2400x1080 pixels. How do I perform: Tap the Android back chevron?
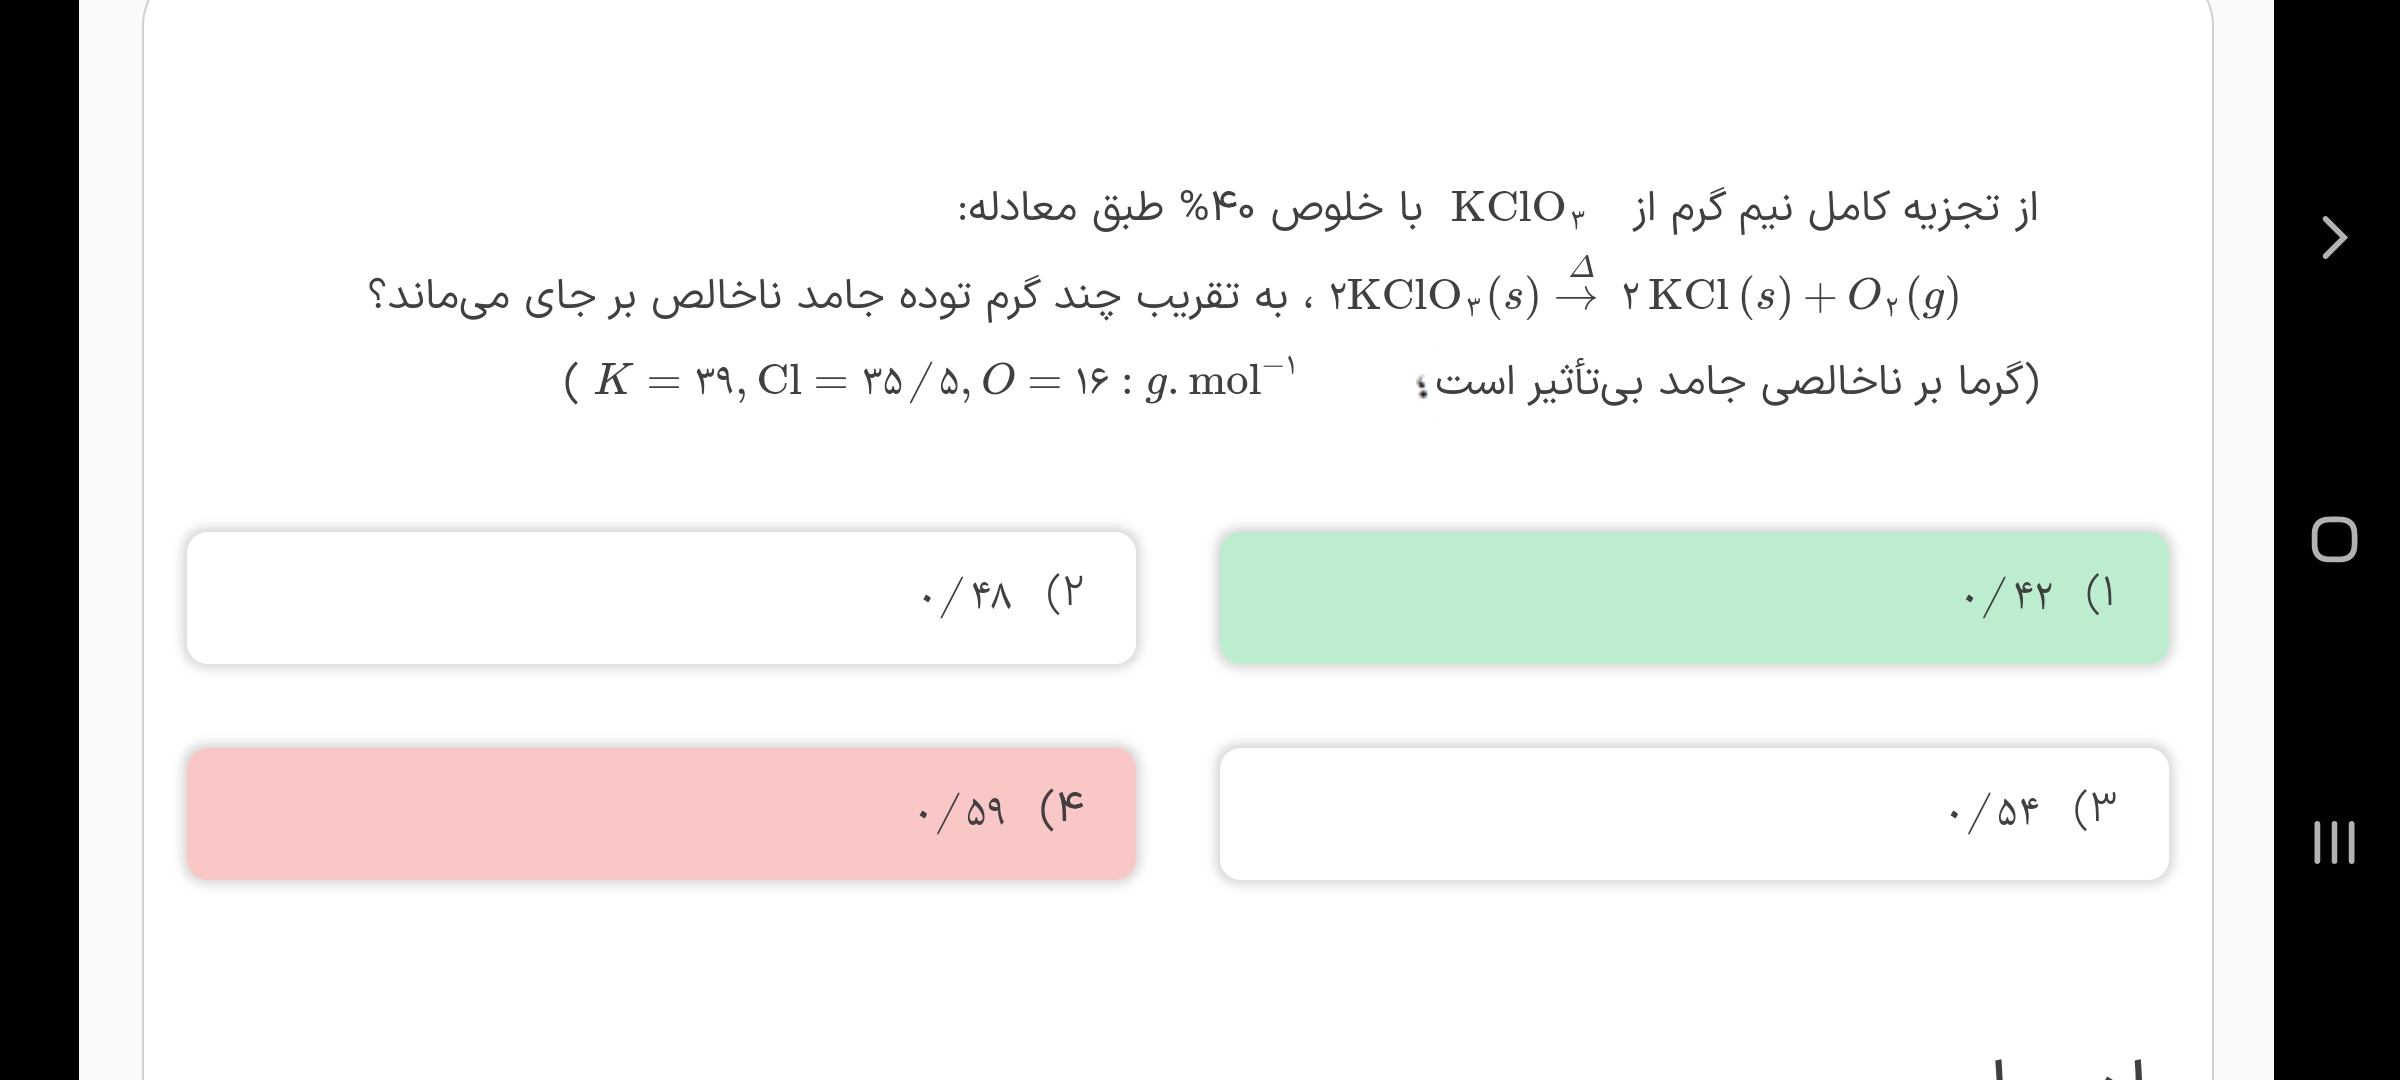click(2334, 238)
